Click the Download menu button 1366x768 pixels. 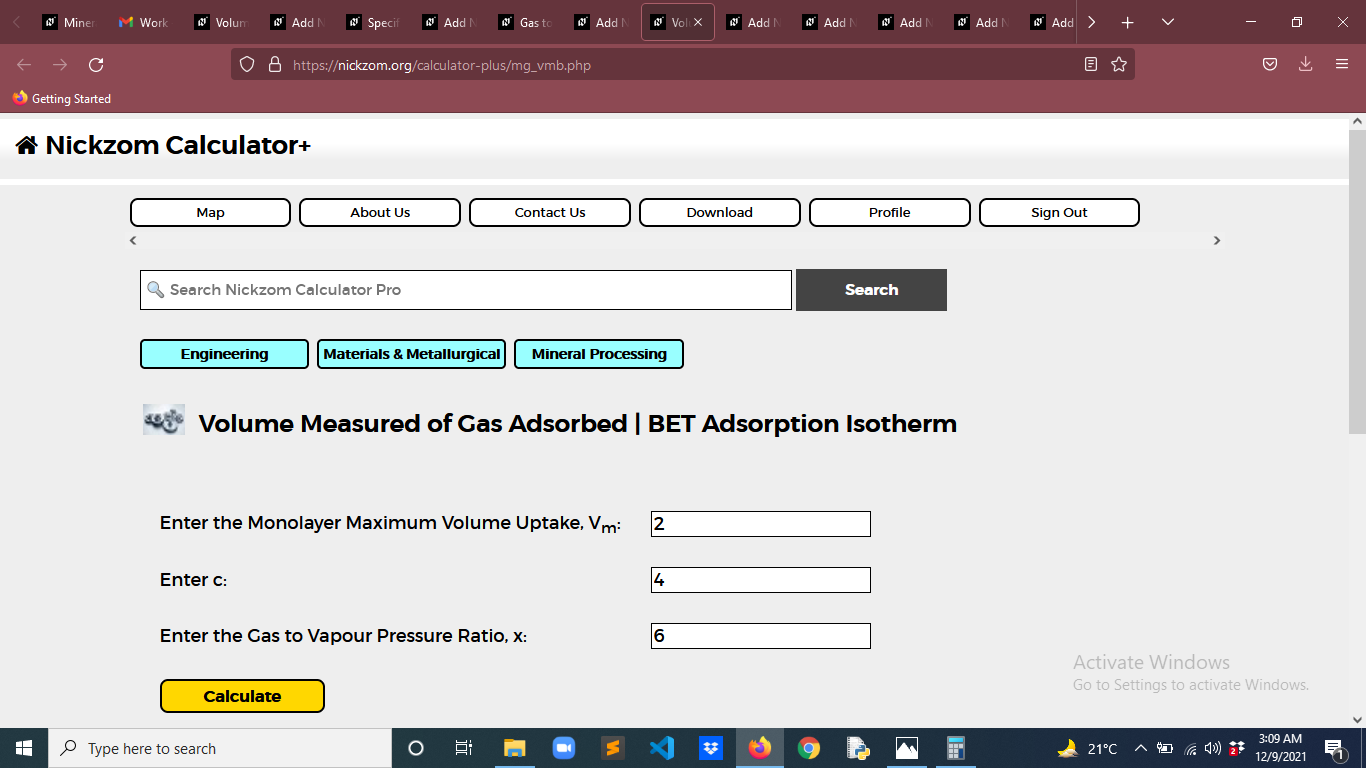point(720,212)
